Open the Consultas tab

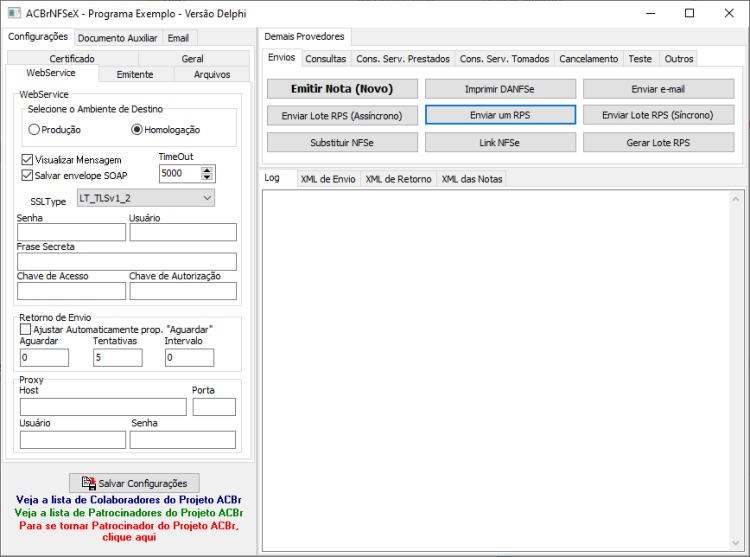point(326,59)
